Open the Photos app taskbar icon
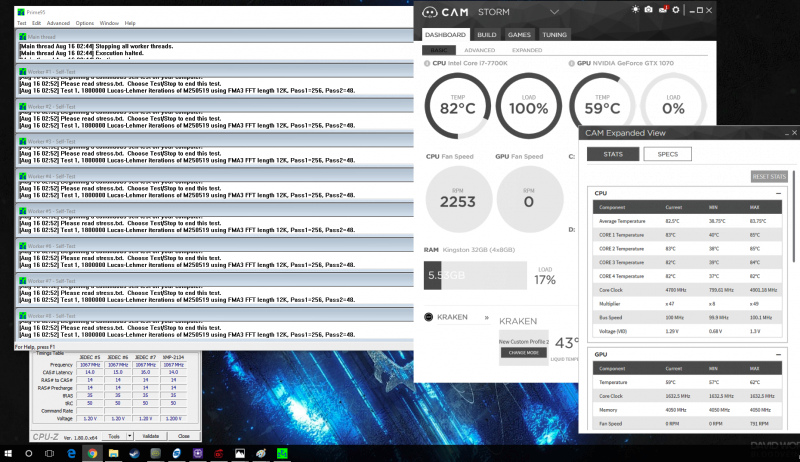 [240, 453]
